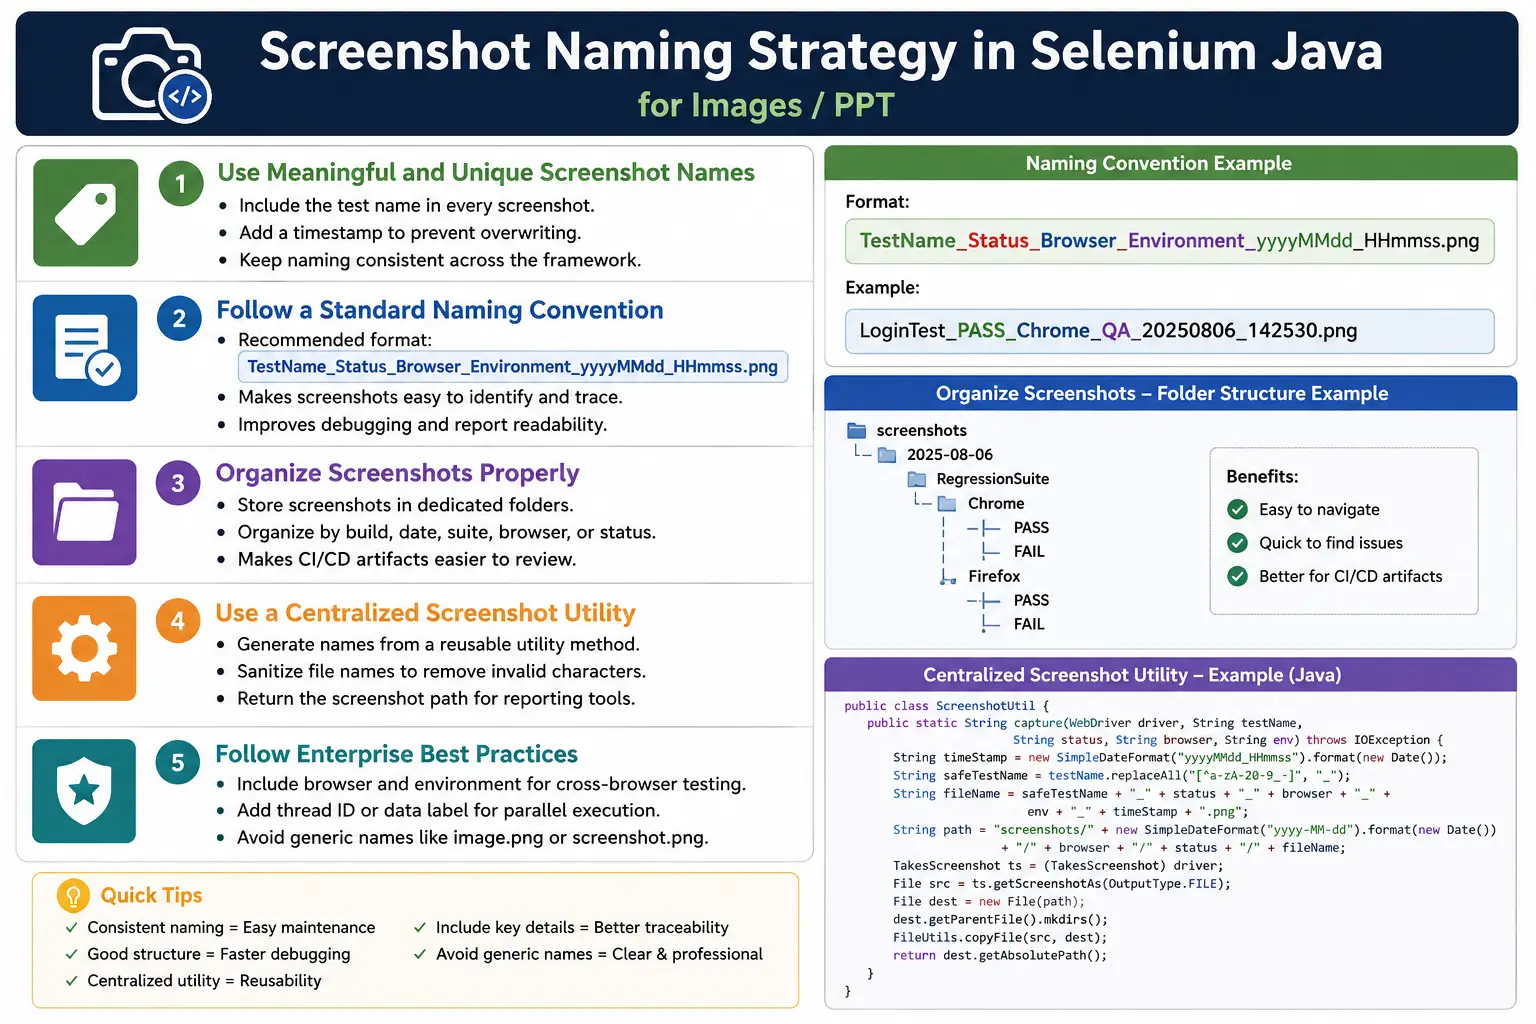1536x1024 pixels.
Task: Click the checkmark beside Consistent naming = Easy maintenance
Action: (72, 928)
